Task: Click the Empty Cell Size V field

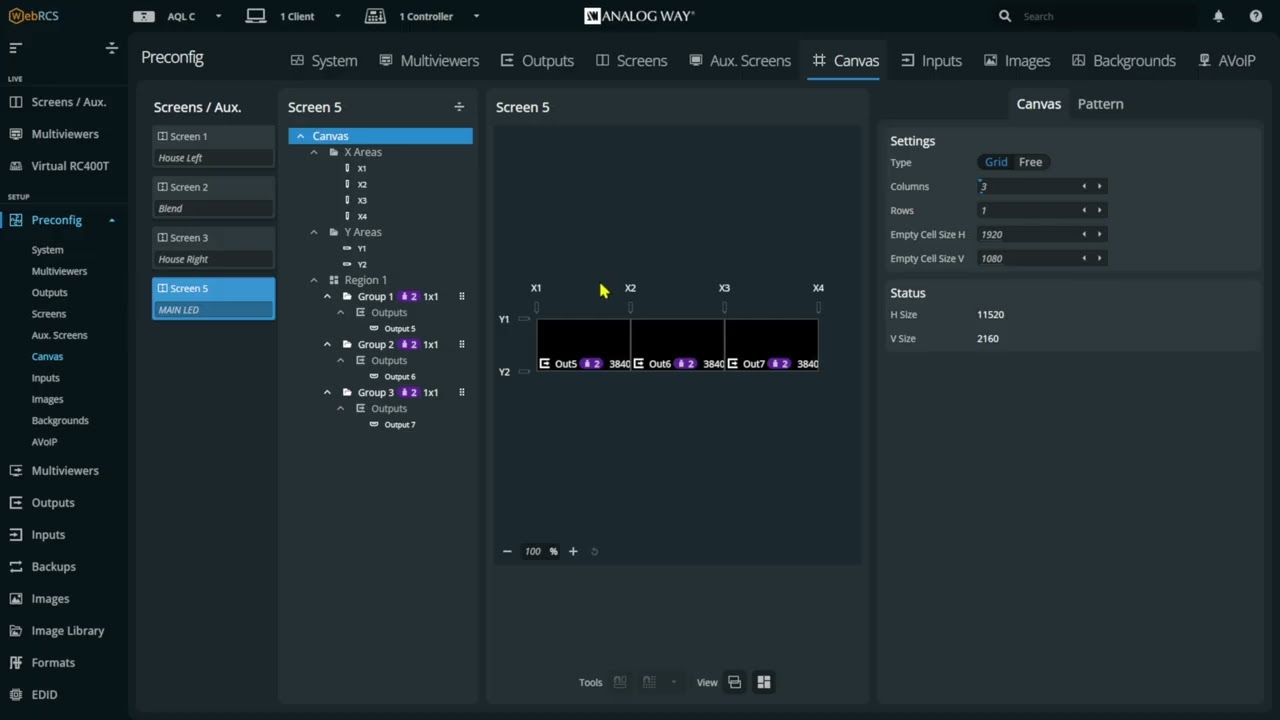Action: pyautogui.click(x=1027, y=258)
